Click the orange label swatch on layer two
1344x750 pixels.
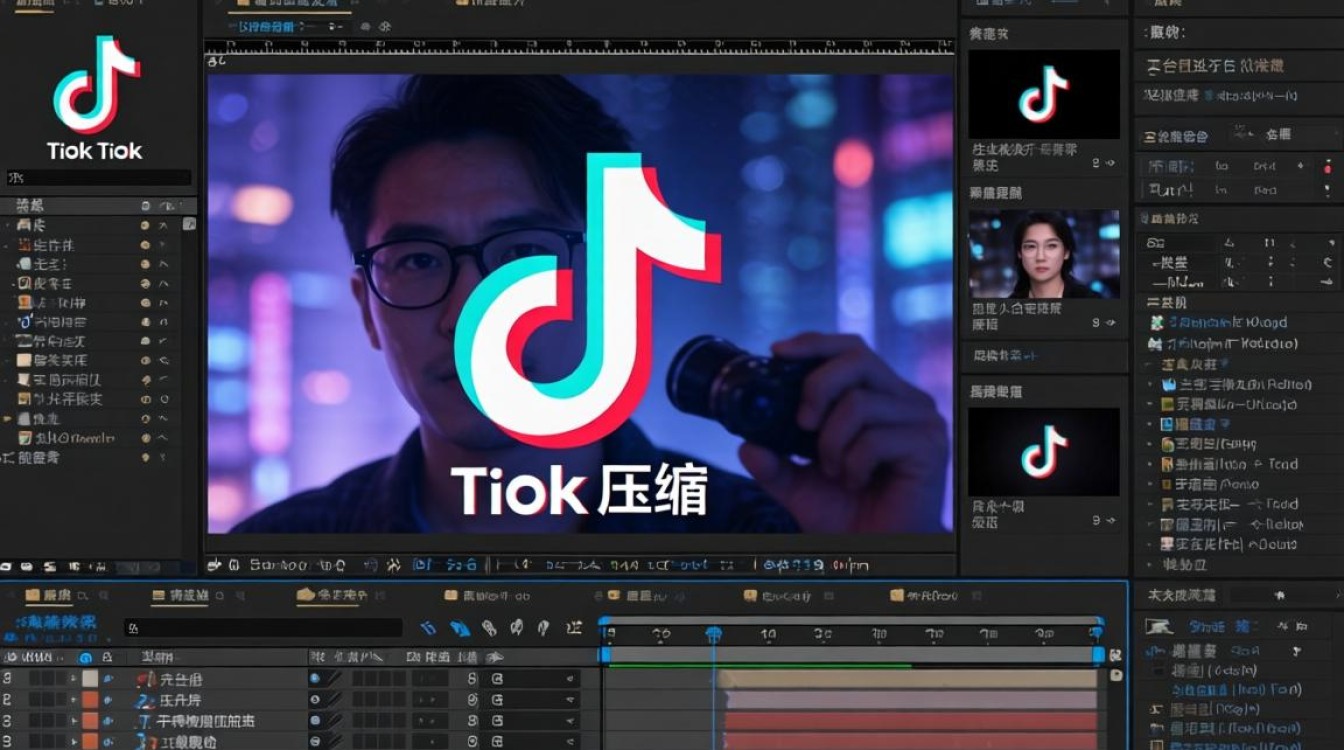88,700
